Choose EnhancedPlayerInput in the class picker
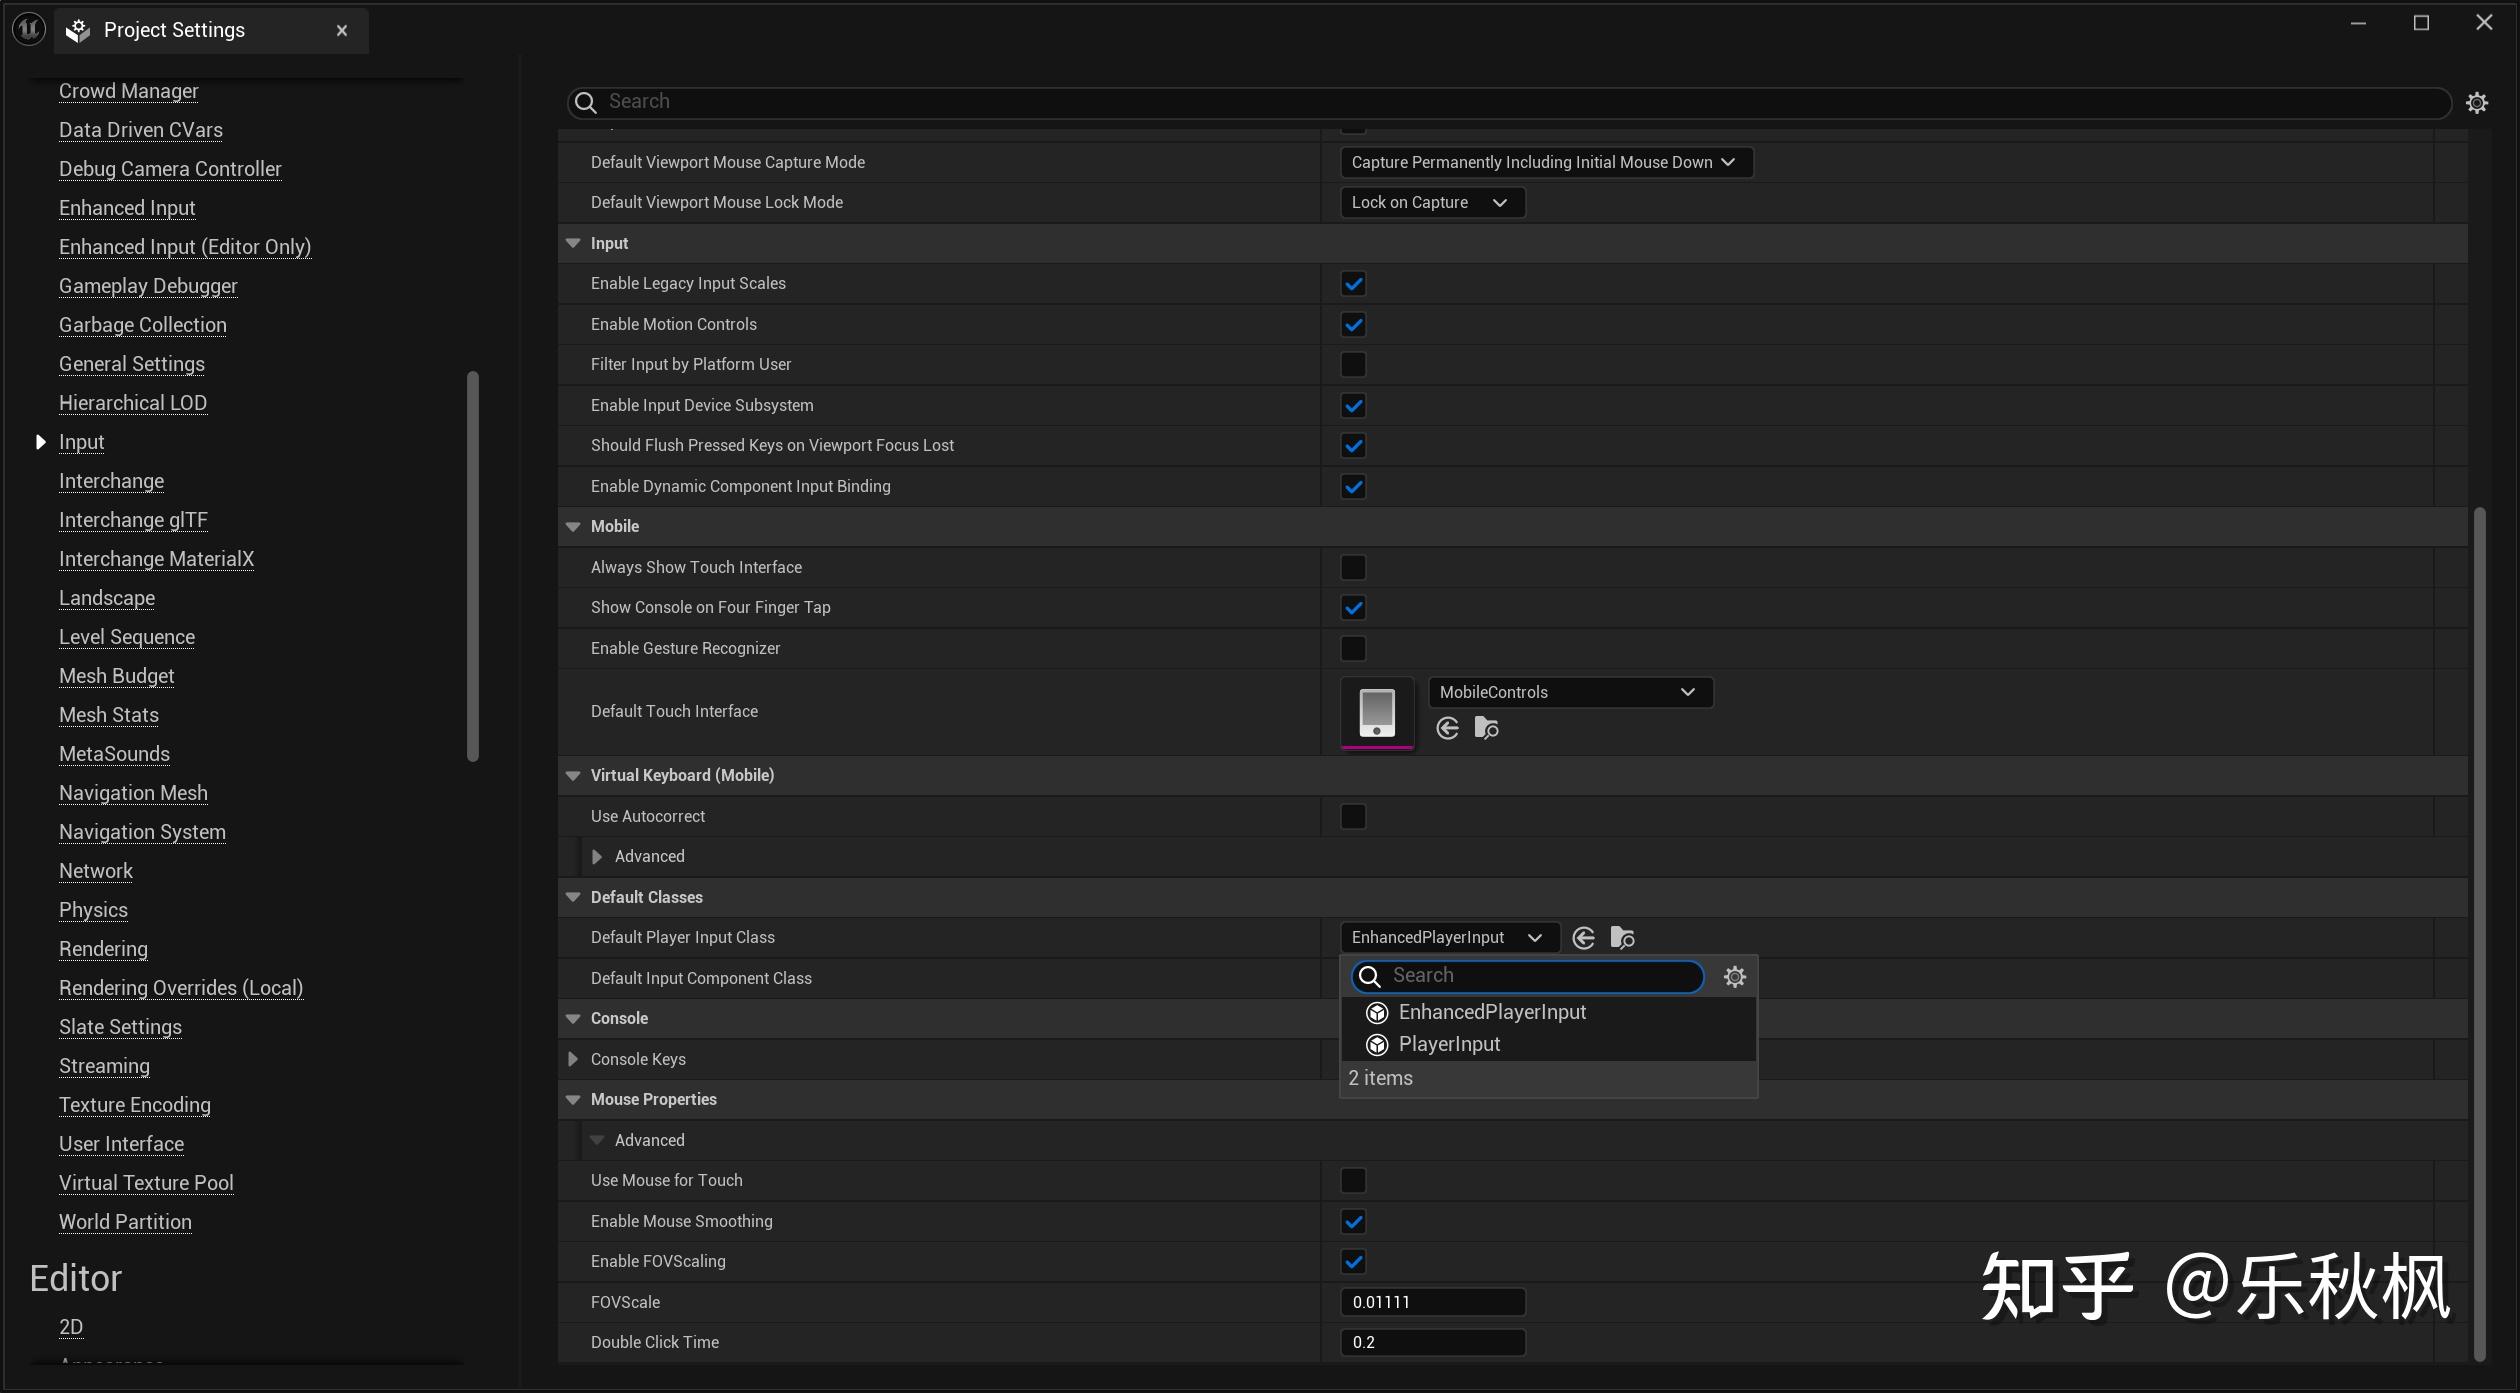Viewport: 2520px width, 1393px height. (x=1491, y=1012)
